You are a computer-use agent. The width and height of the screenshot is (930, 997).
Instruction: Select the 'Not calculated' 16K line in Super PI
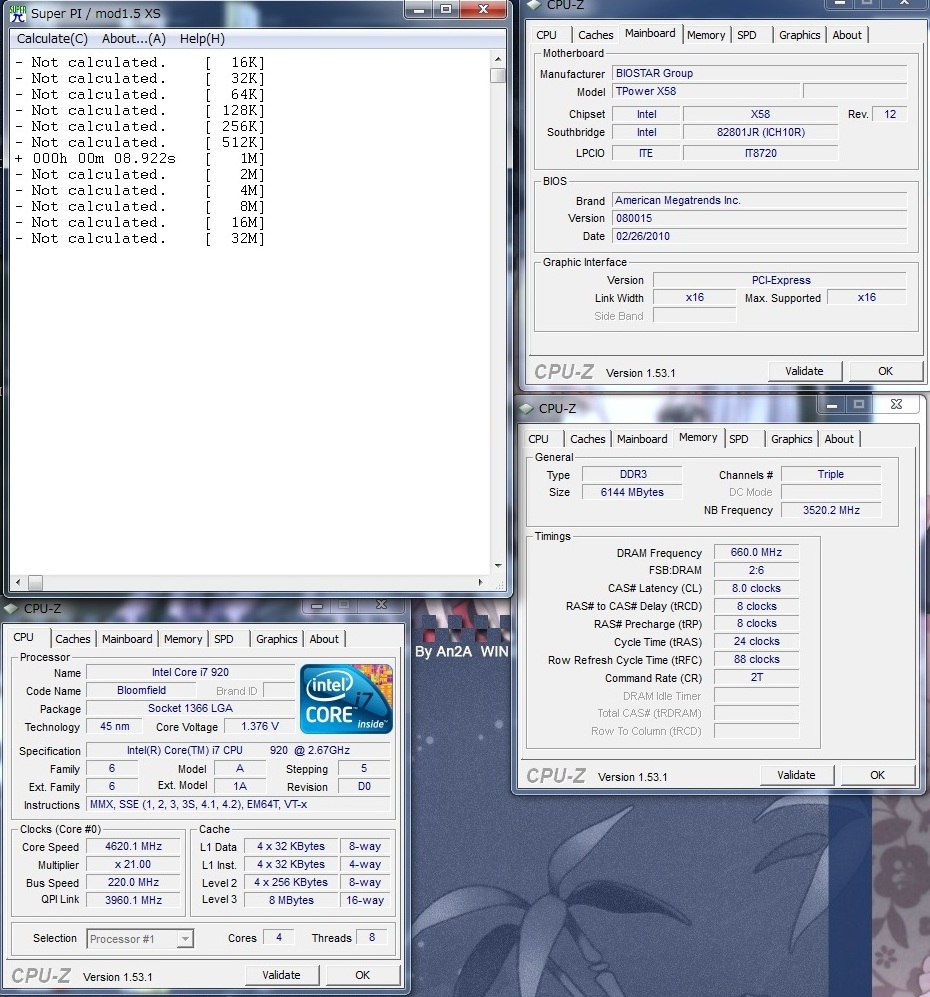point(140,62)
